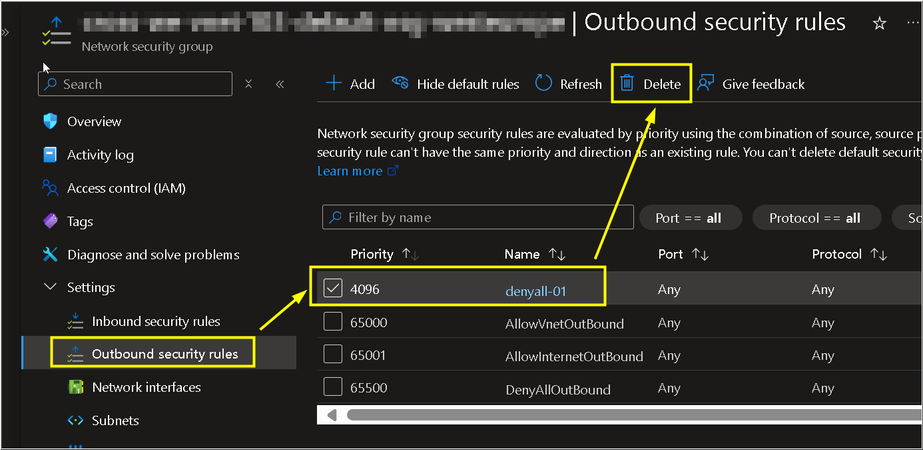Click the Refresh circular arrow icon

pyautogui.click(x=543, y=84)
